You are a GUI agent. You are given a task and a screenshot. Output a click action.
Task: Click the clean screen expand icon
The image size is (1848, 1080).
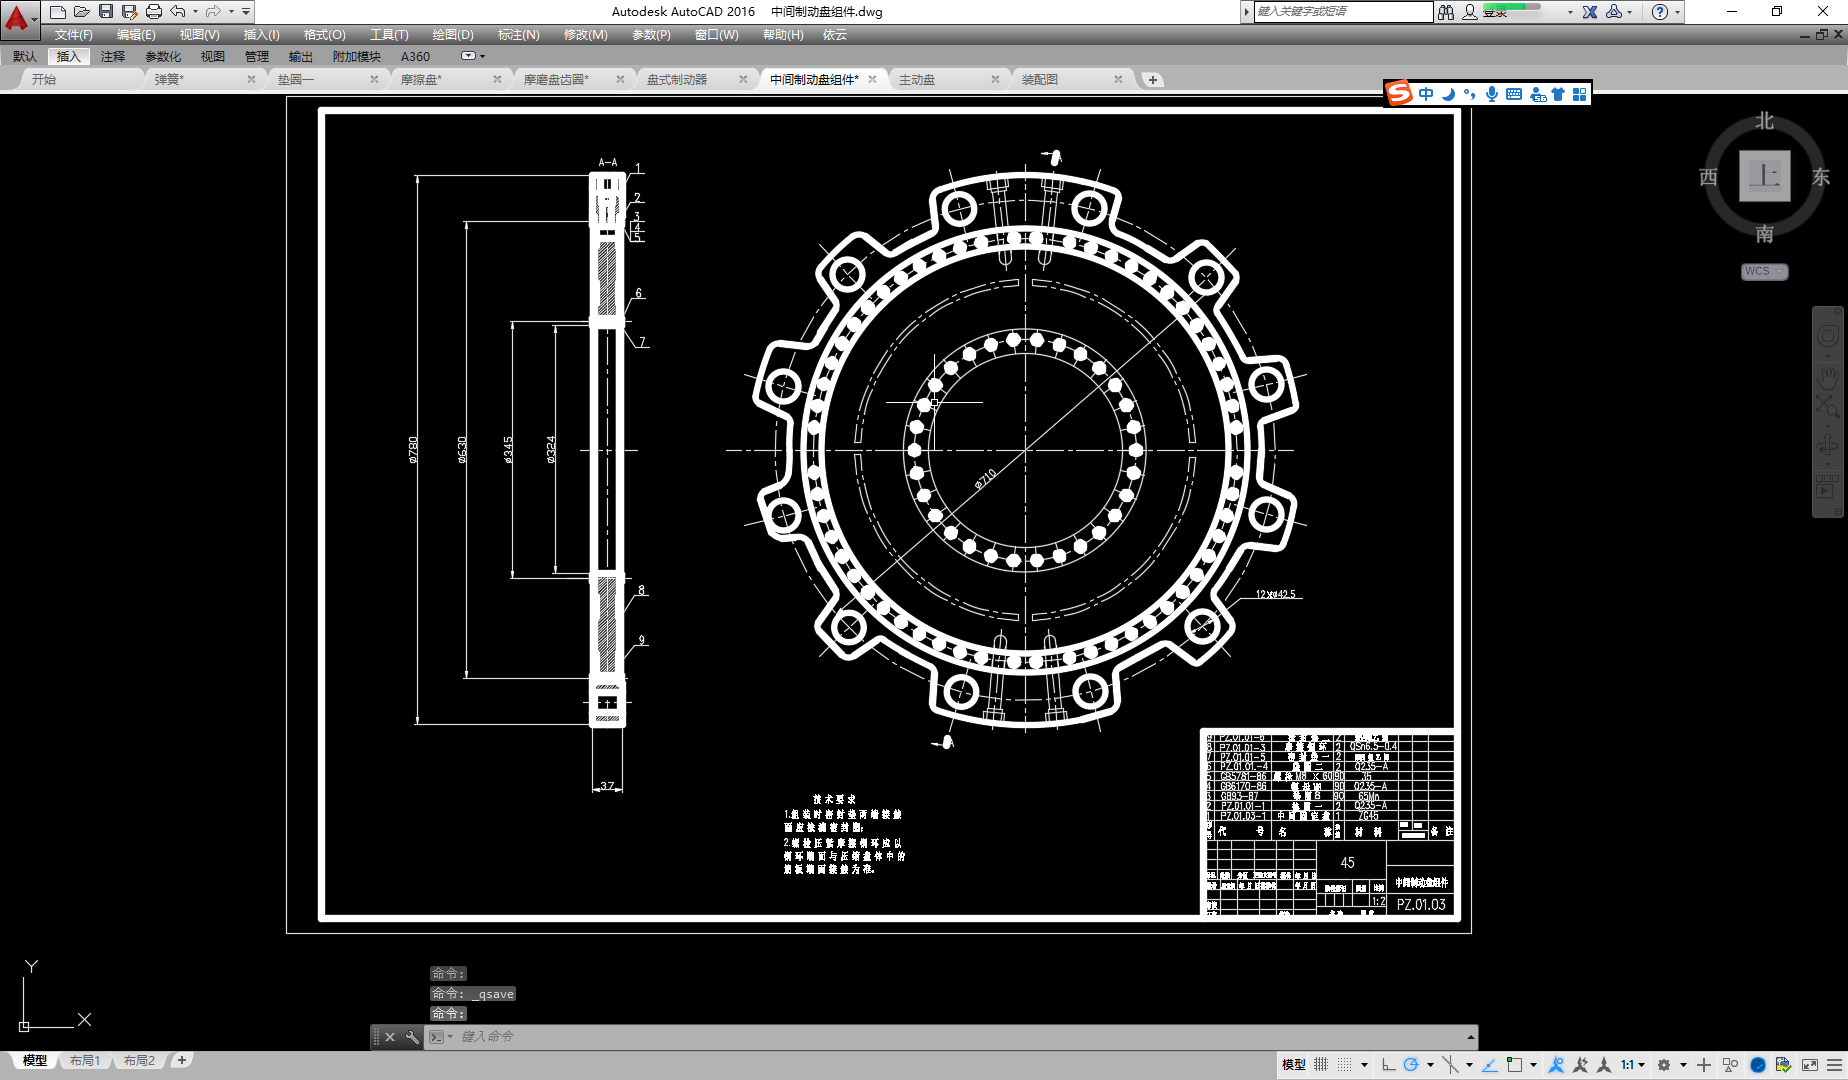pyautogui.click(x=1810, y=1065)
